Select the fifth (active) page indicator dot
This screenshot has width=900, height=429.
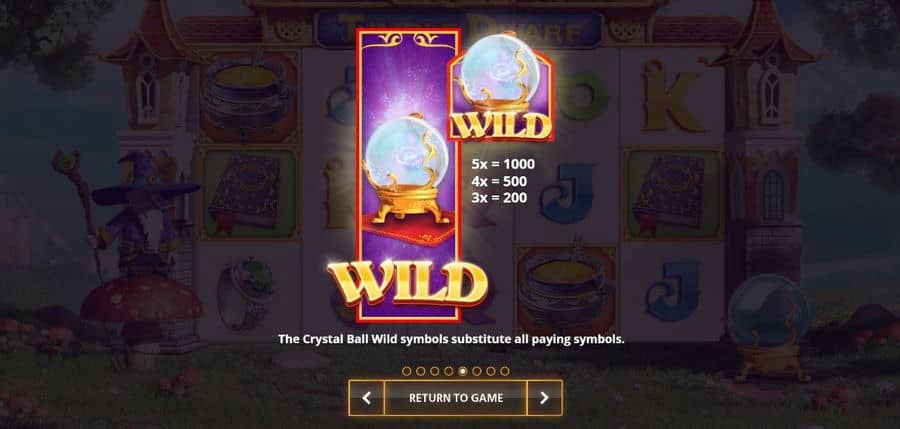point(463,371)
